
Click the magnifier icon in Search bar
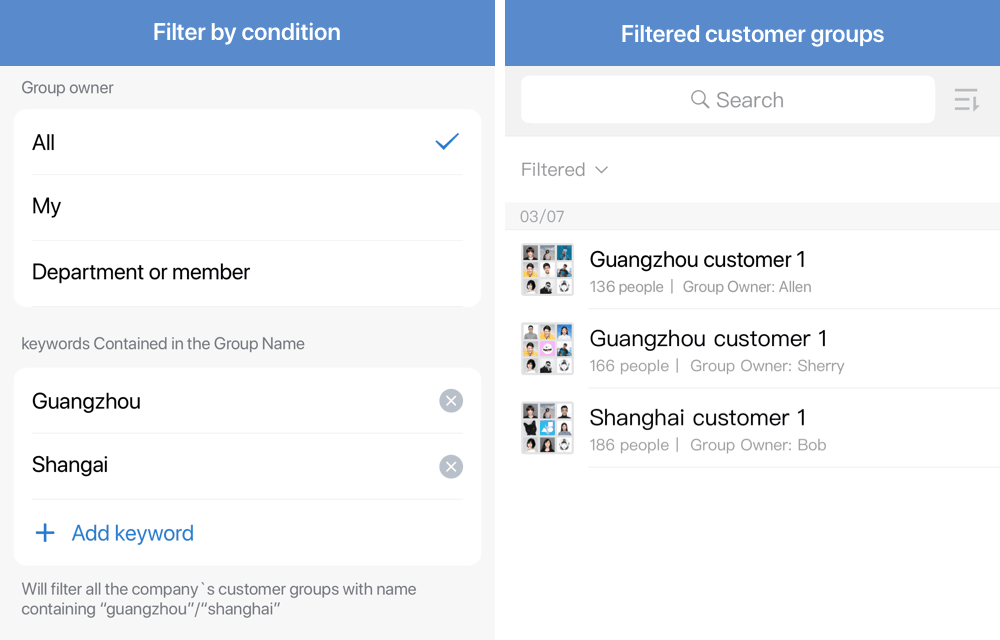[x=700, y=99]
